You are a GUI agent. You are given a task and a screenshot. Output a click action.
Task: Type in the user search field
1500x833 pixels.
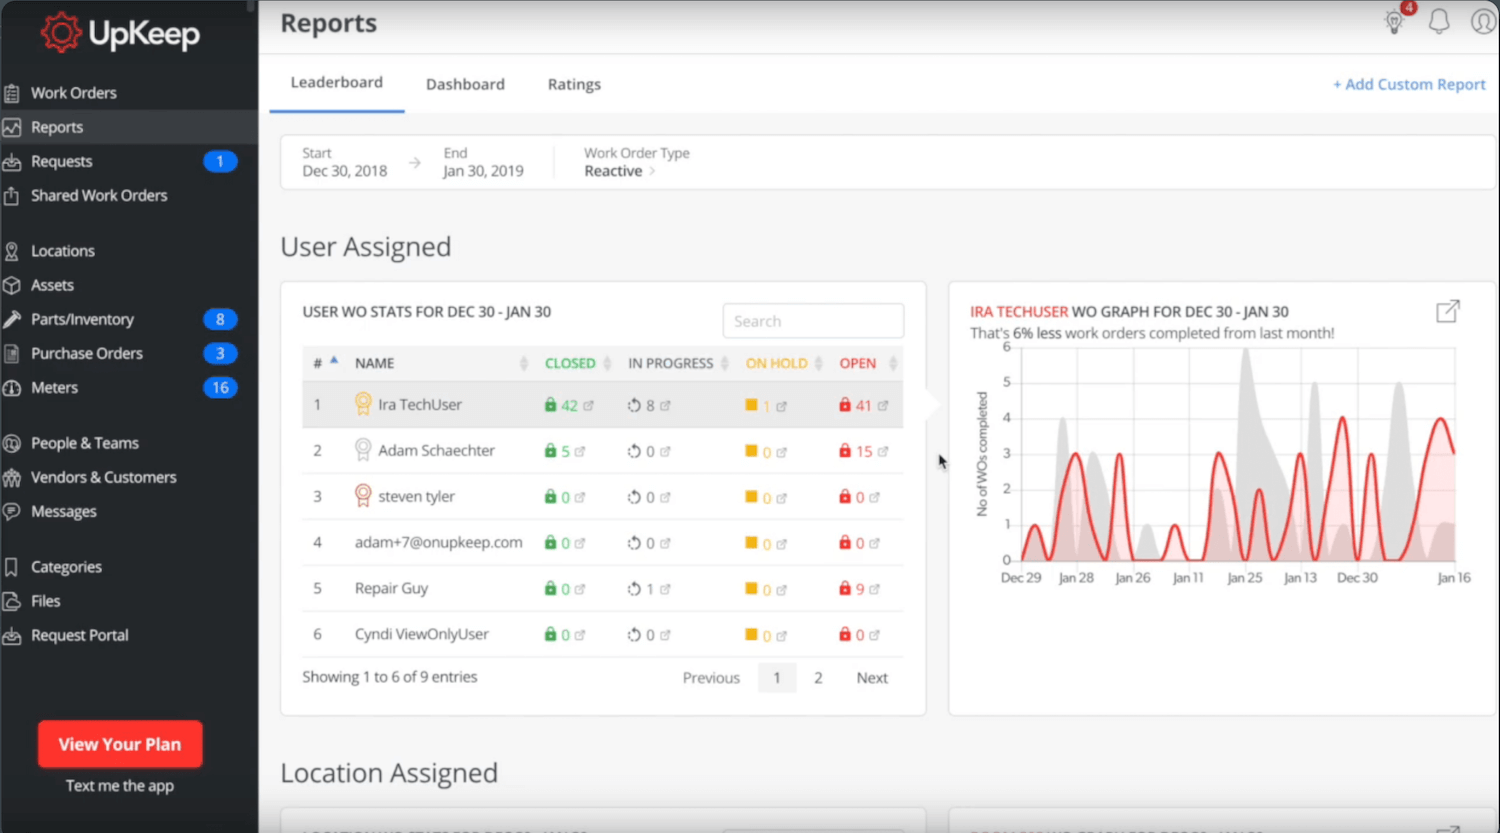pyautogui.click(x=813, y=320)
